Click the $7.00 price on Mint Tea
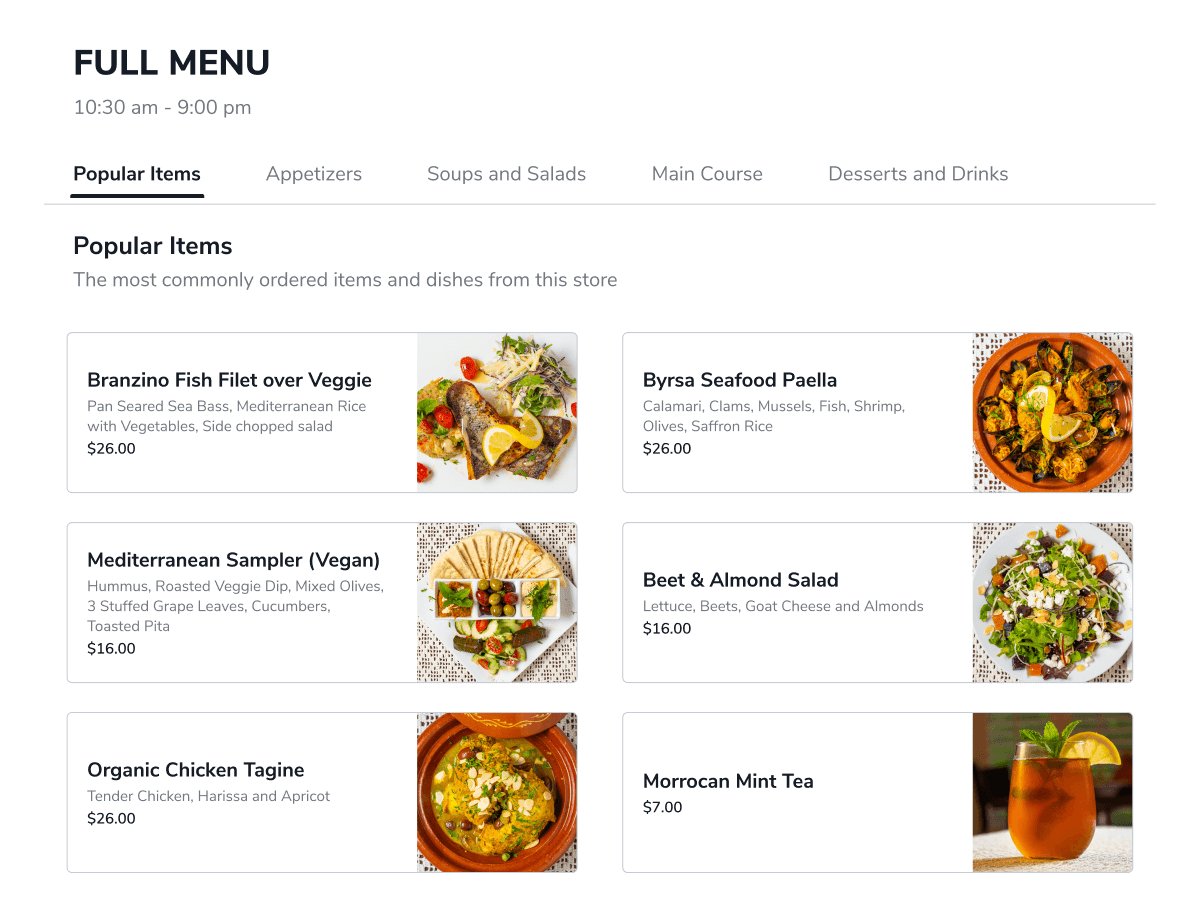This screenshot has width=1200, height=920. [x=663, y=807]
